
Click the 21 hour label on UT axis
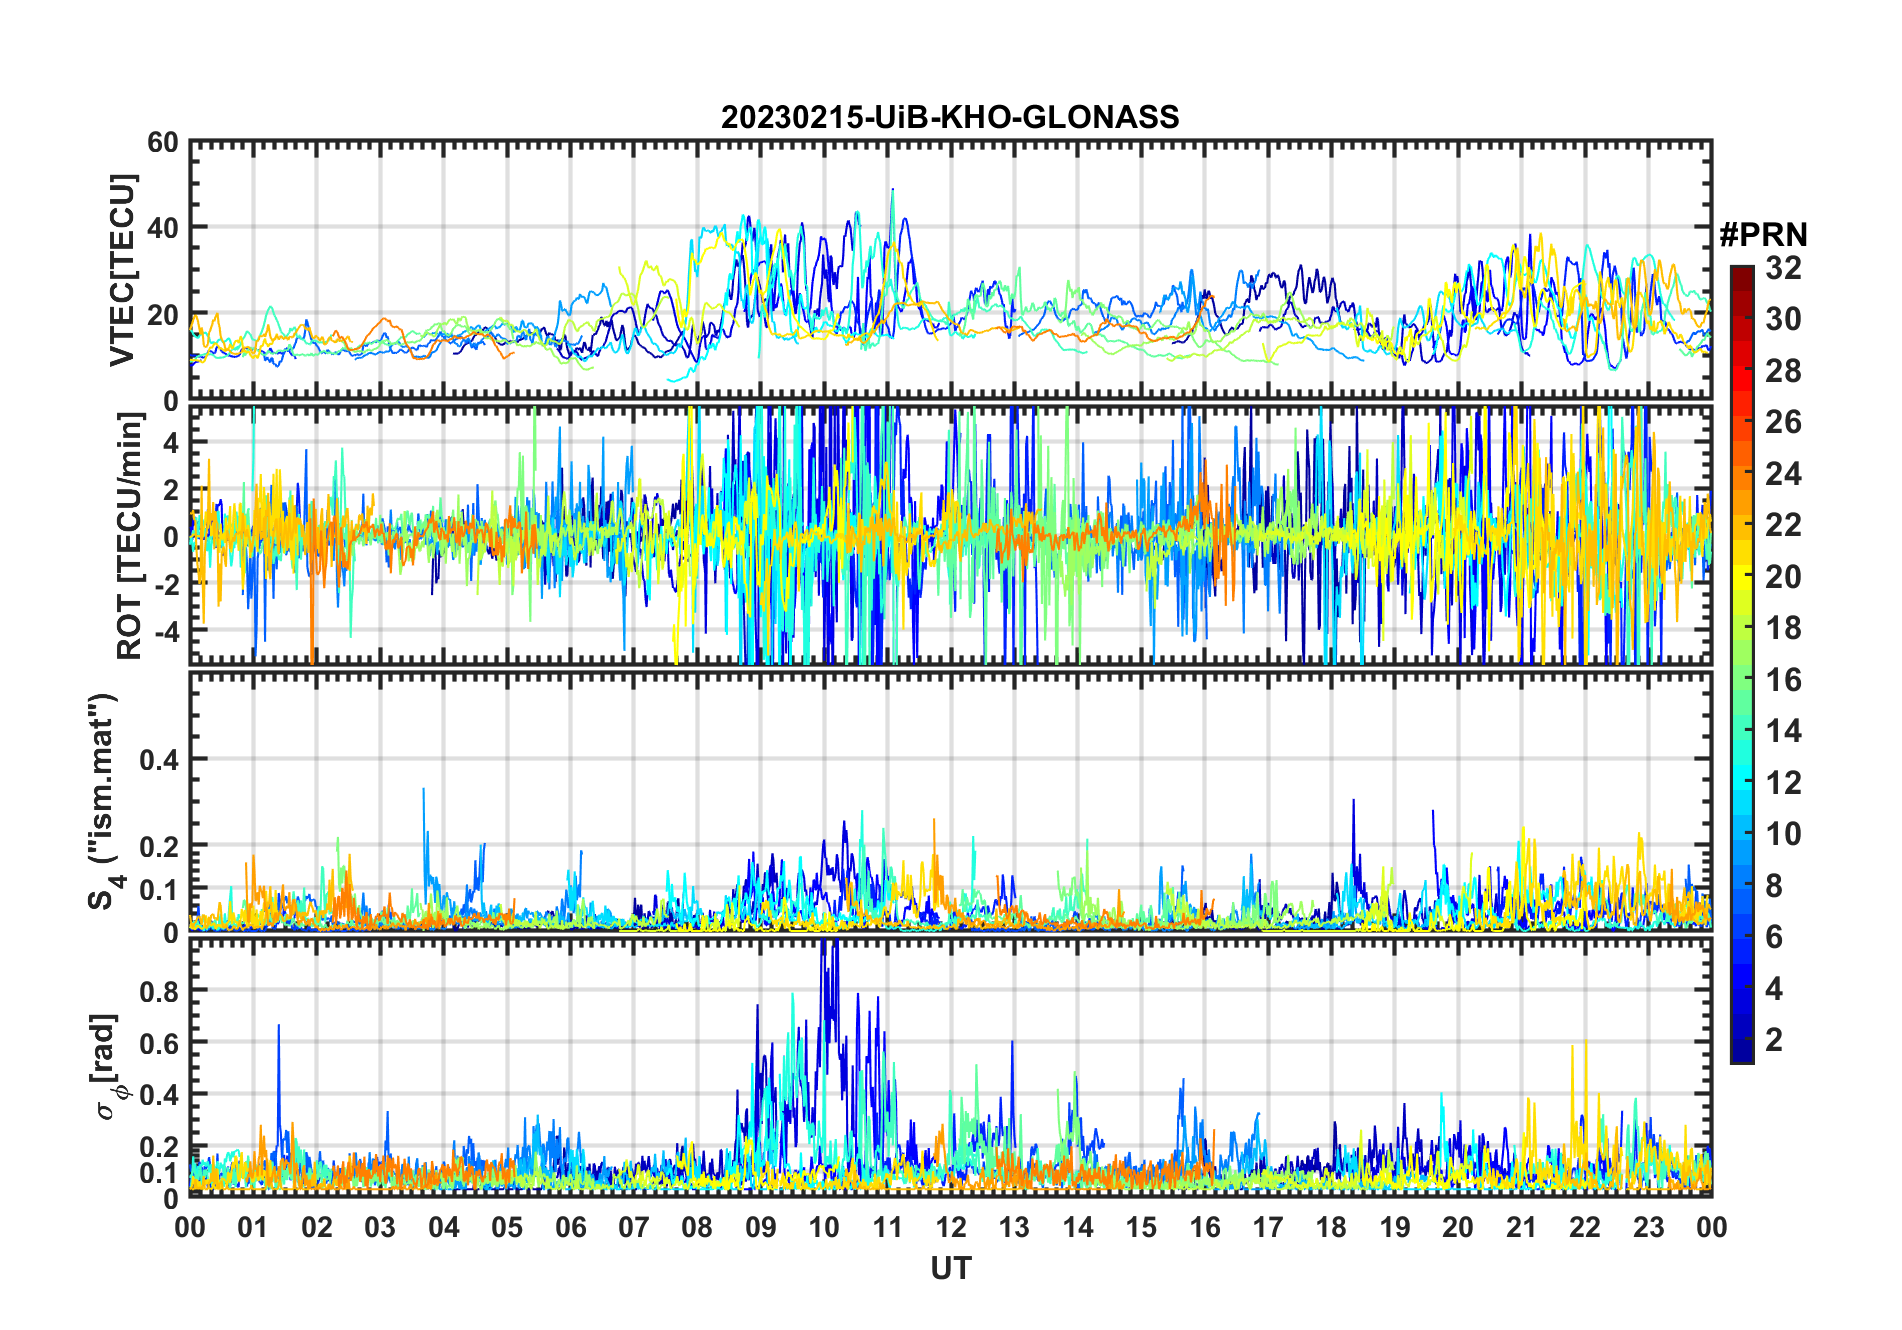click(1522, 1228)
